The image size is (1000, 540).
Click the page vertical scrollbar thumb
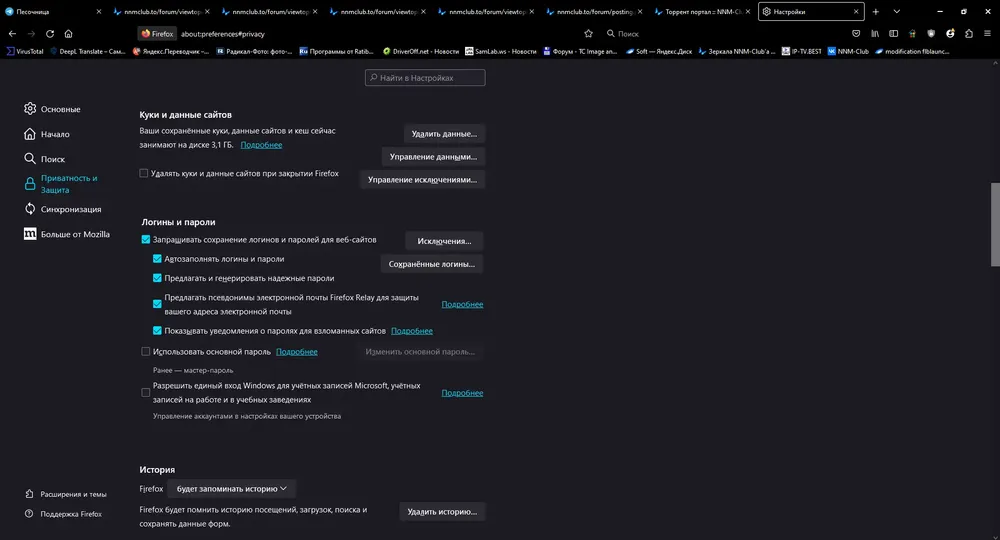(x=995, y=224)
